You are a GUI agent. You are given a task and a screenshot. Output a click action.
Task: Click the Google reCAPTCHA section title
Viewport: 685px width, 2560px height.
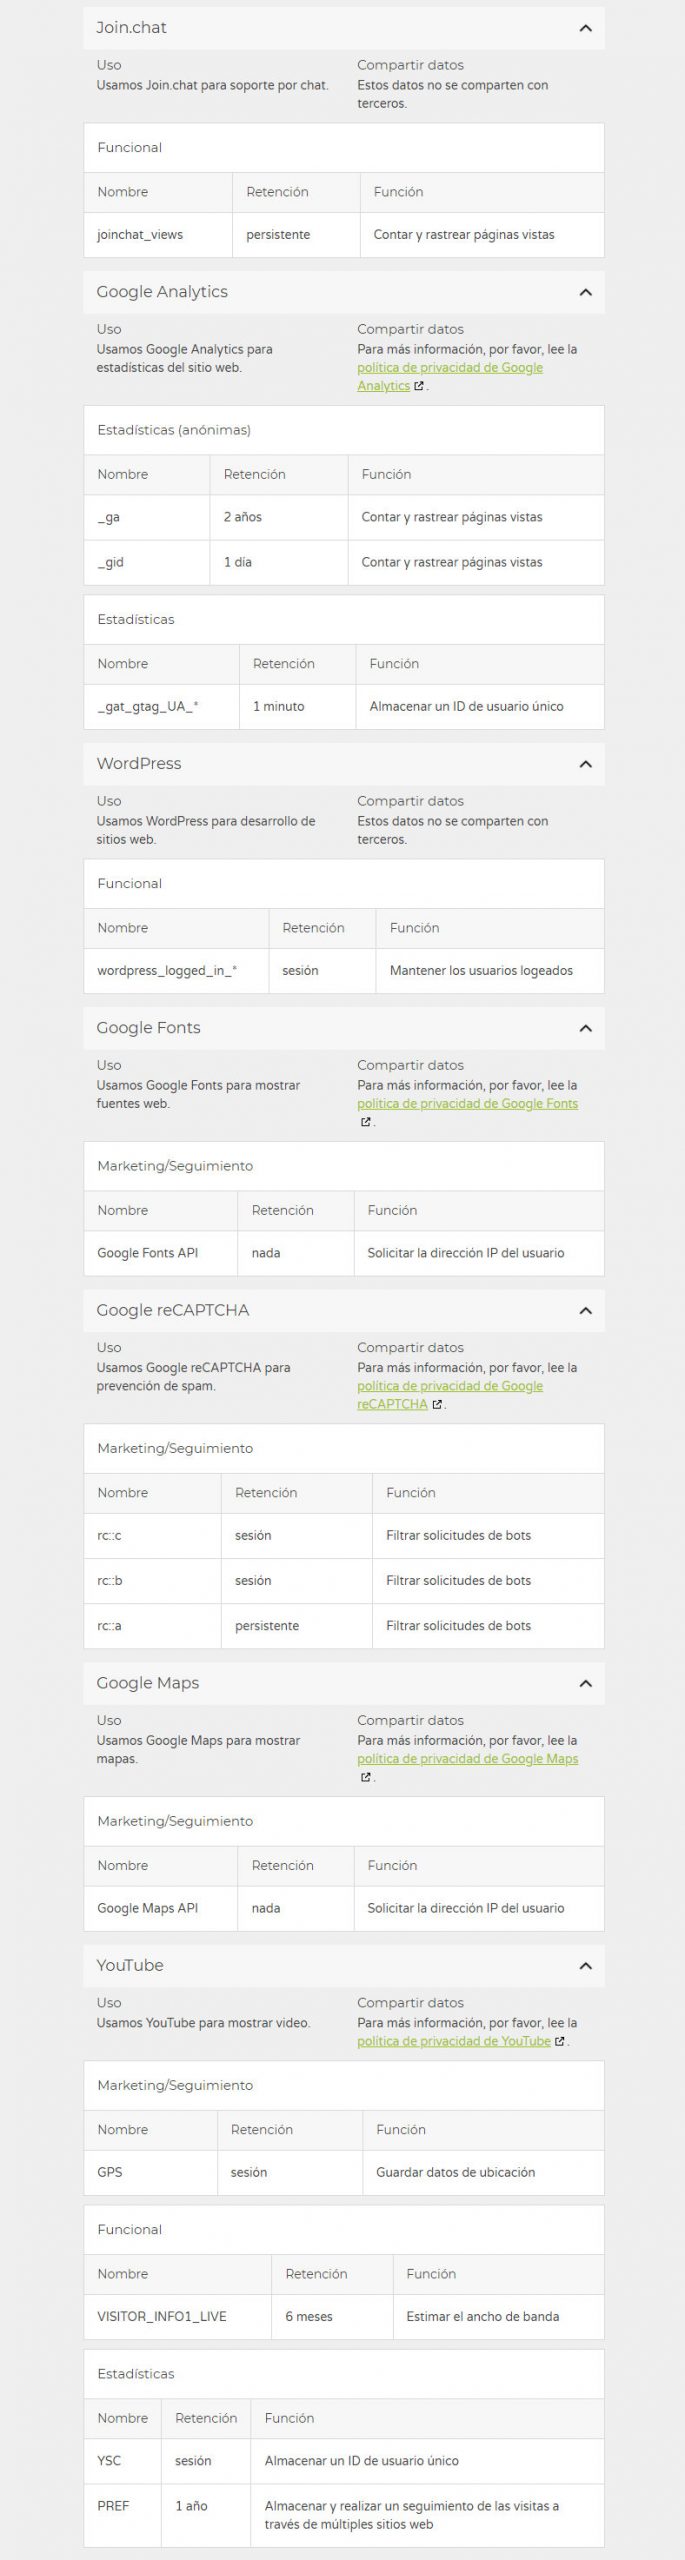pyautogui.click(x=173, y=1311)
